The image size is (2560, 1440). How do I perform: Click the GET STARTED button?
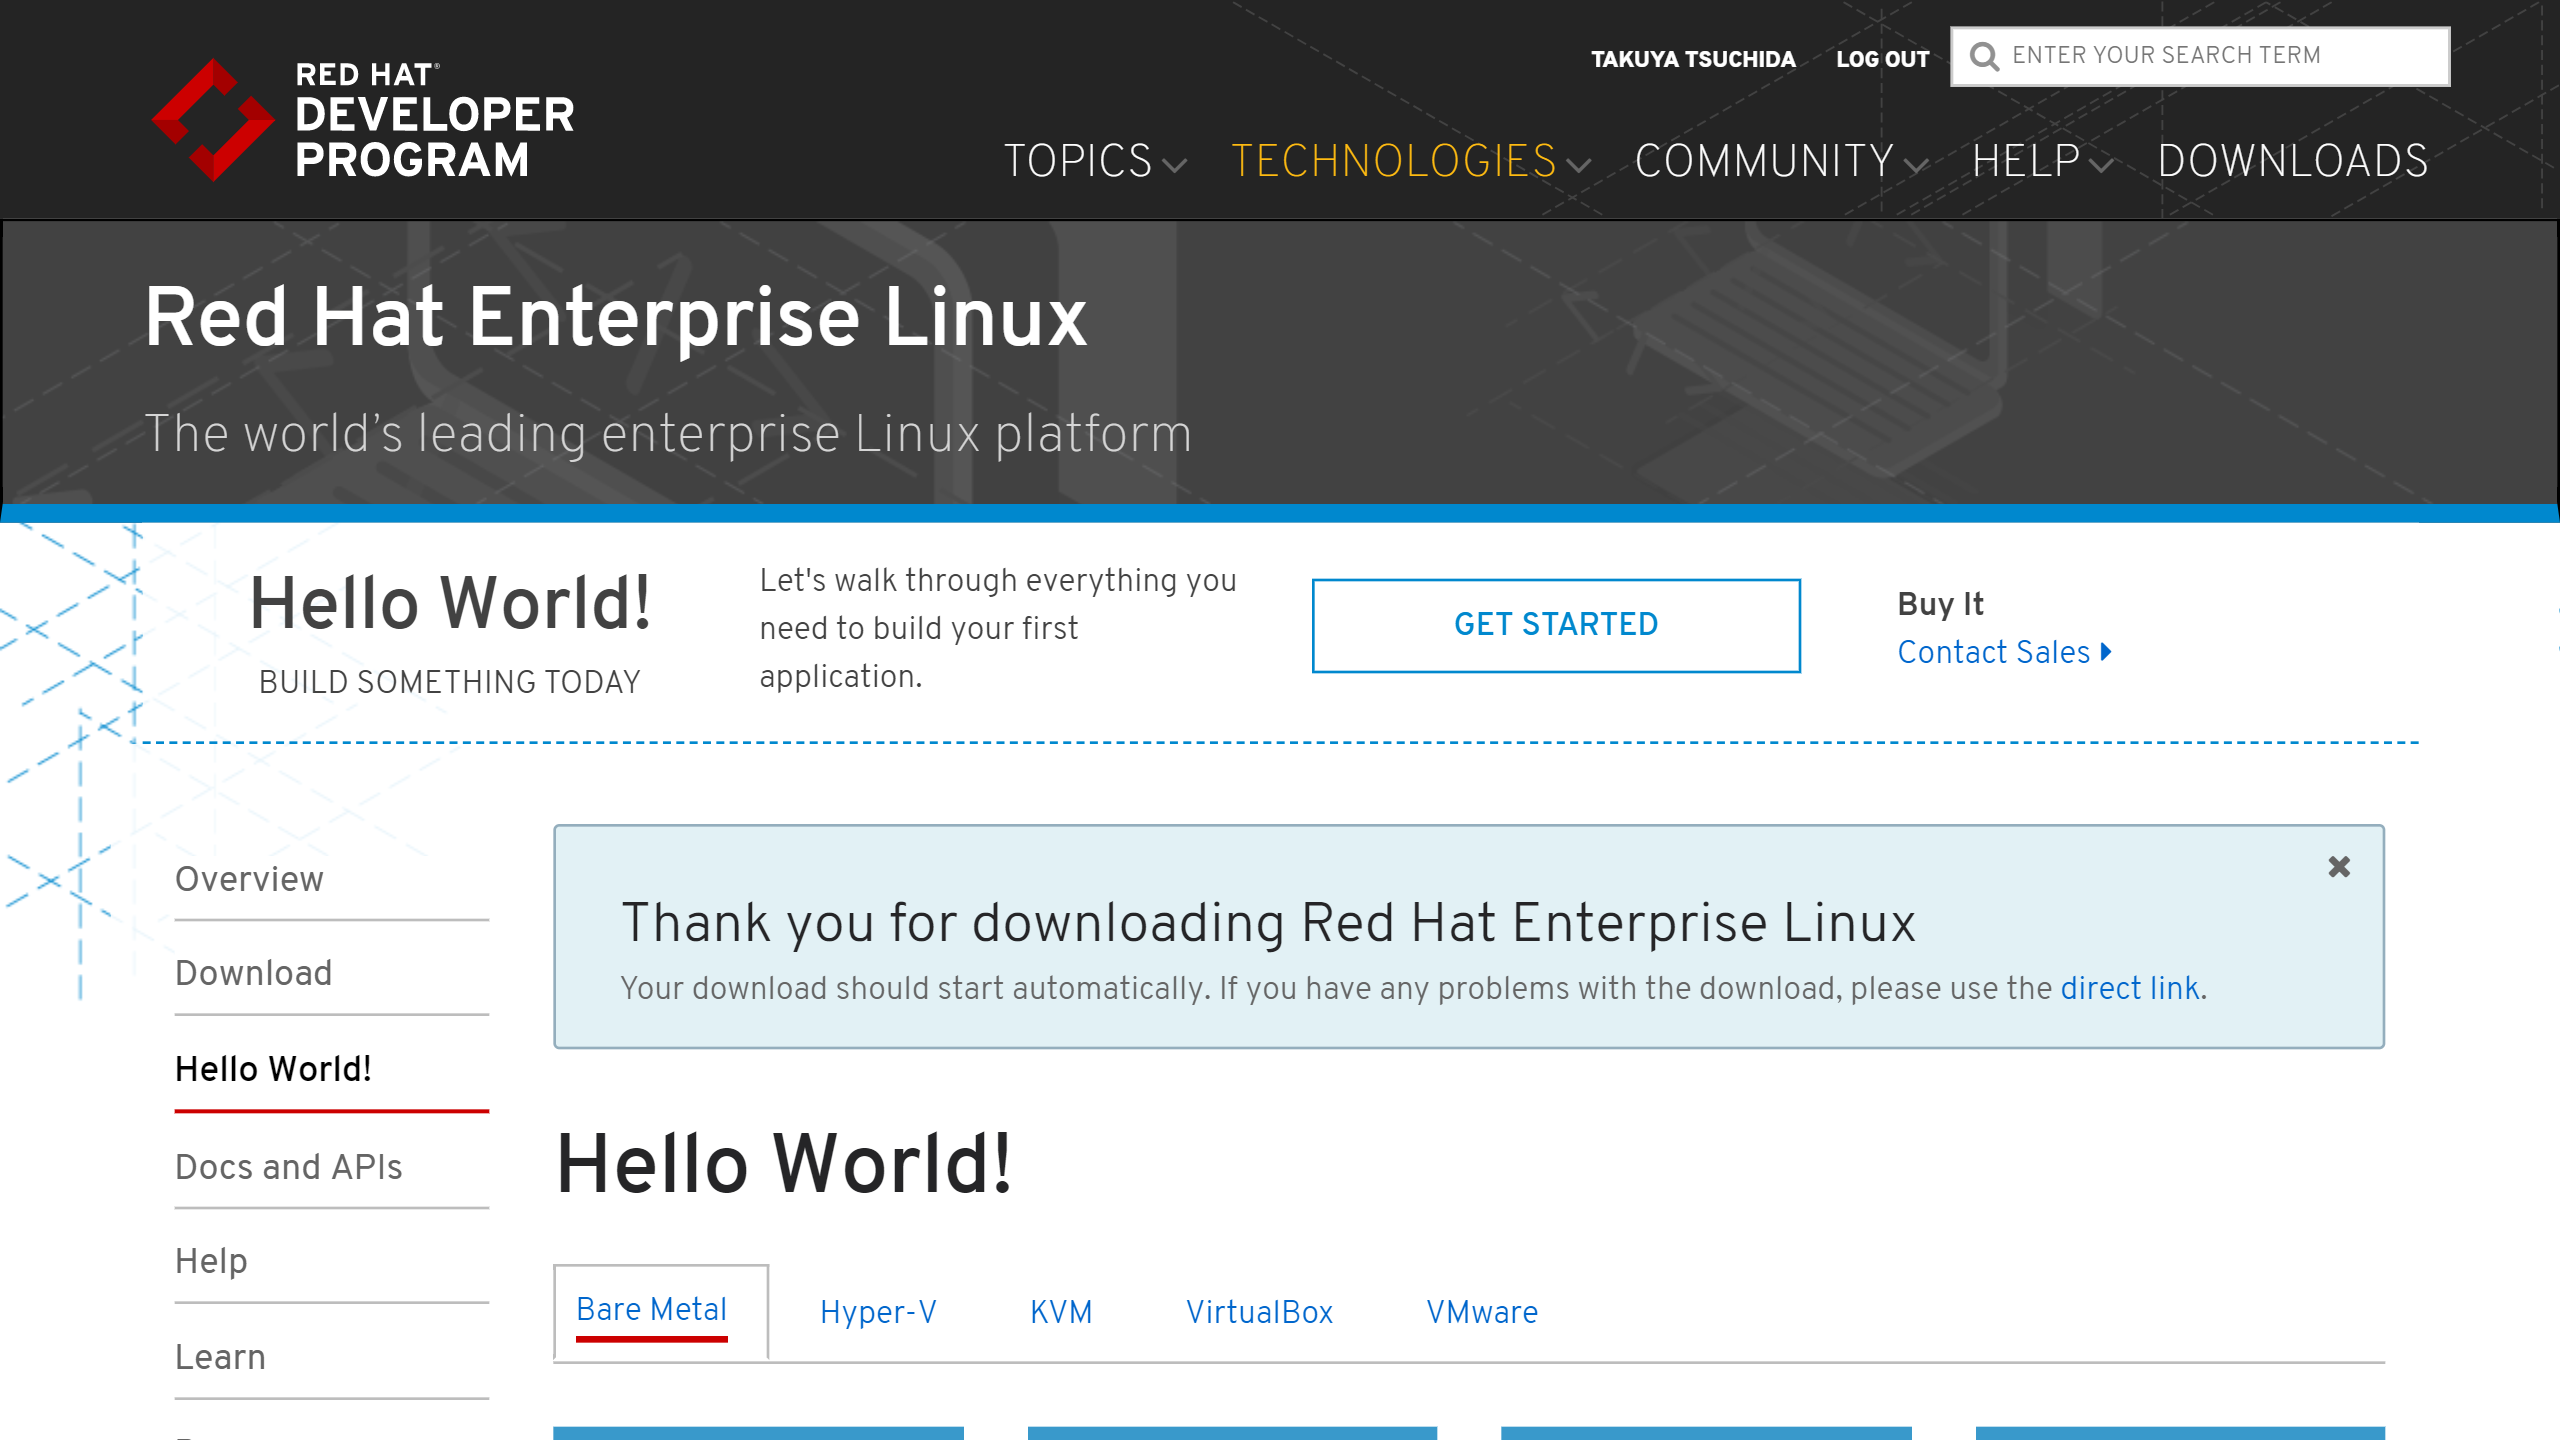1555,625
